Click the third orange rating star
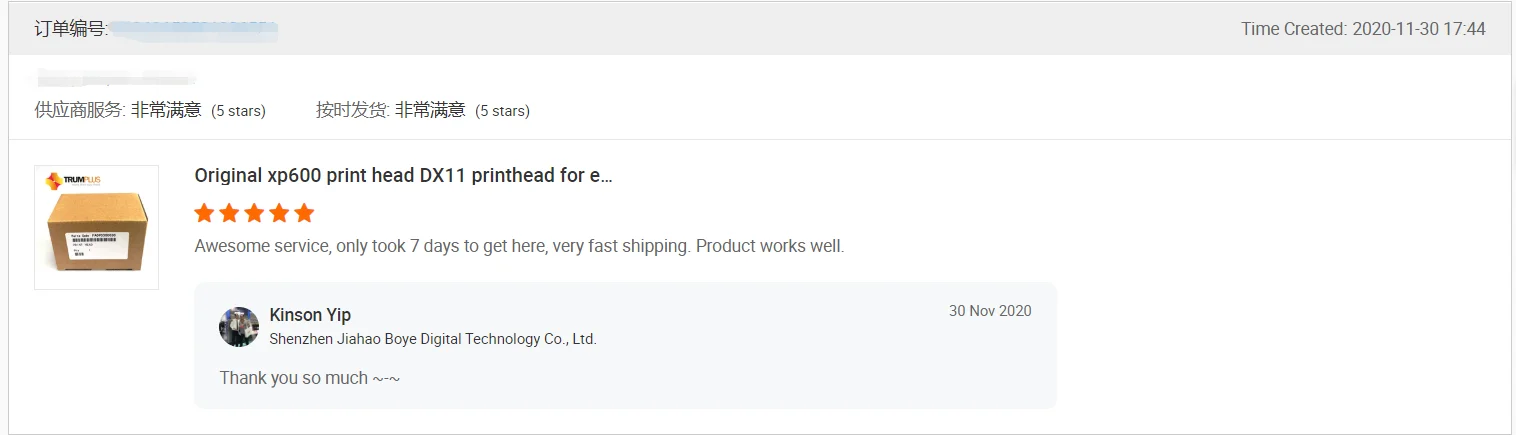The image size is (1516, 435). pos(254,213)
